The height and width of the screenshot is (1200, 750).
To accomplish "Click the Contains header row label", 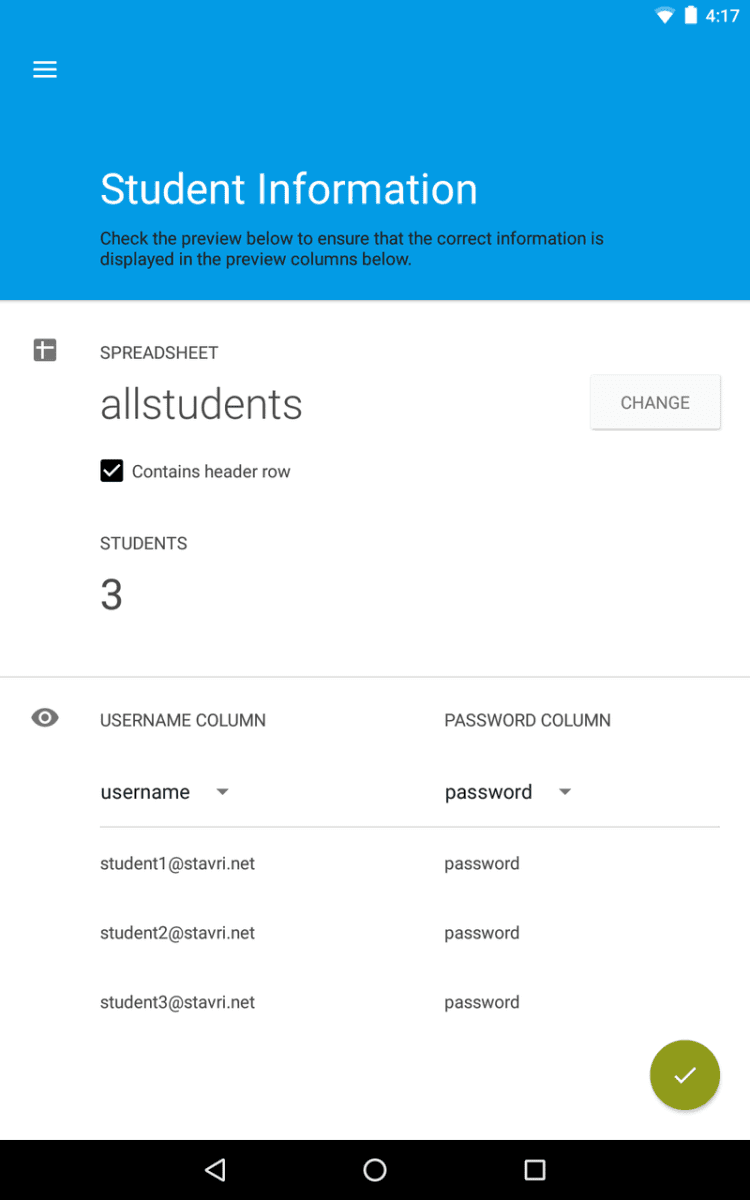I will 211,471.
